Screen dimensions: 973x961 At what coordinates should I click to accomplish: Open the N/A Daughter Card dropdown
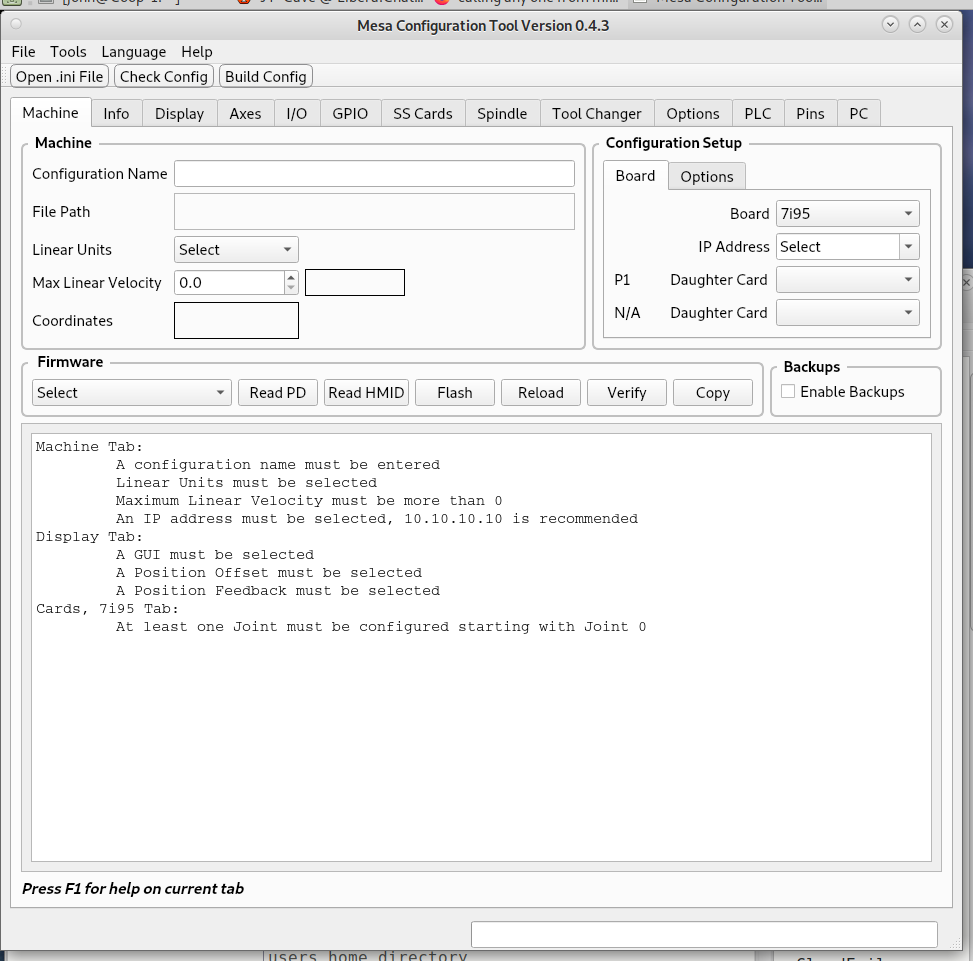[x=848, y=313]
